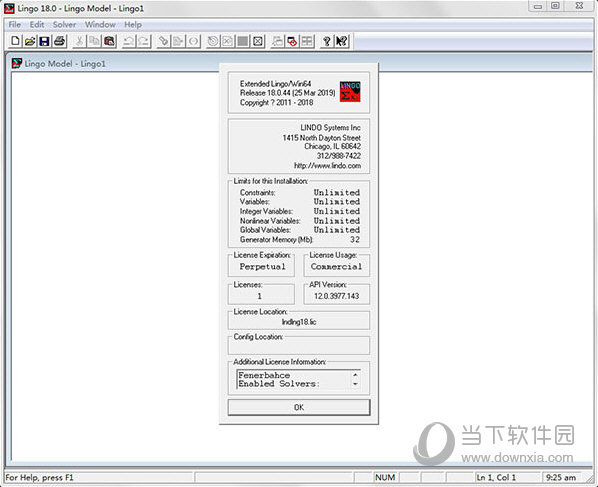Viewport: 598px width, 487px height.
Task: Click the empty Config Location field
Action: [299, 346]
